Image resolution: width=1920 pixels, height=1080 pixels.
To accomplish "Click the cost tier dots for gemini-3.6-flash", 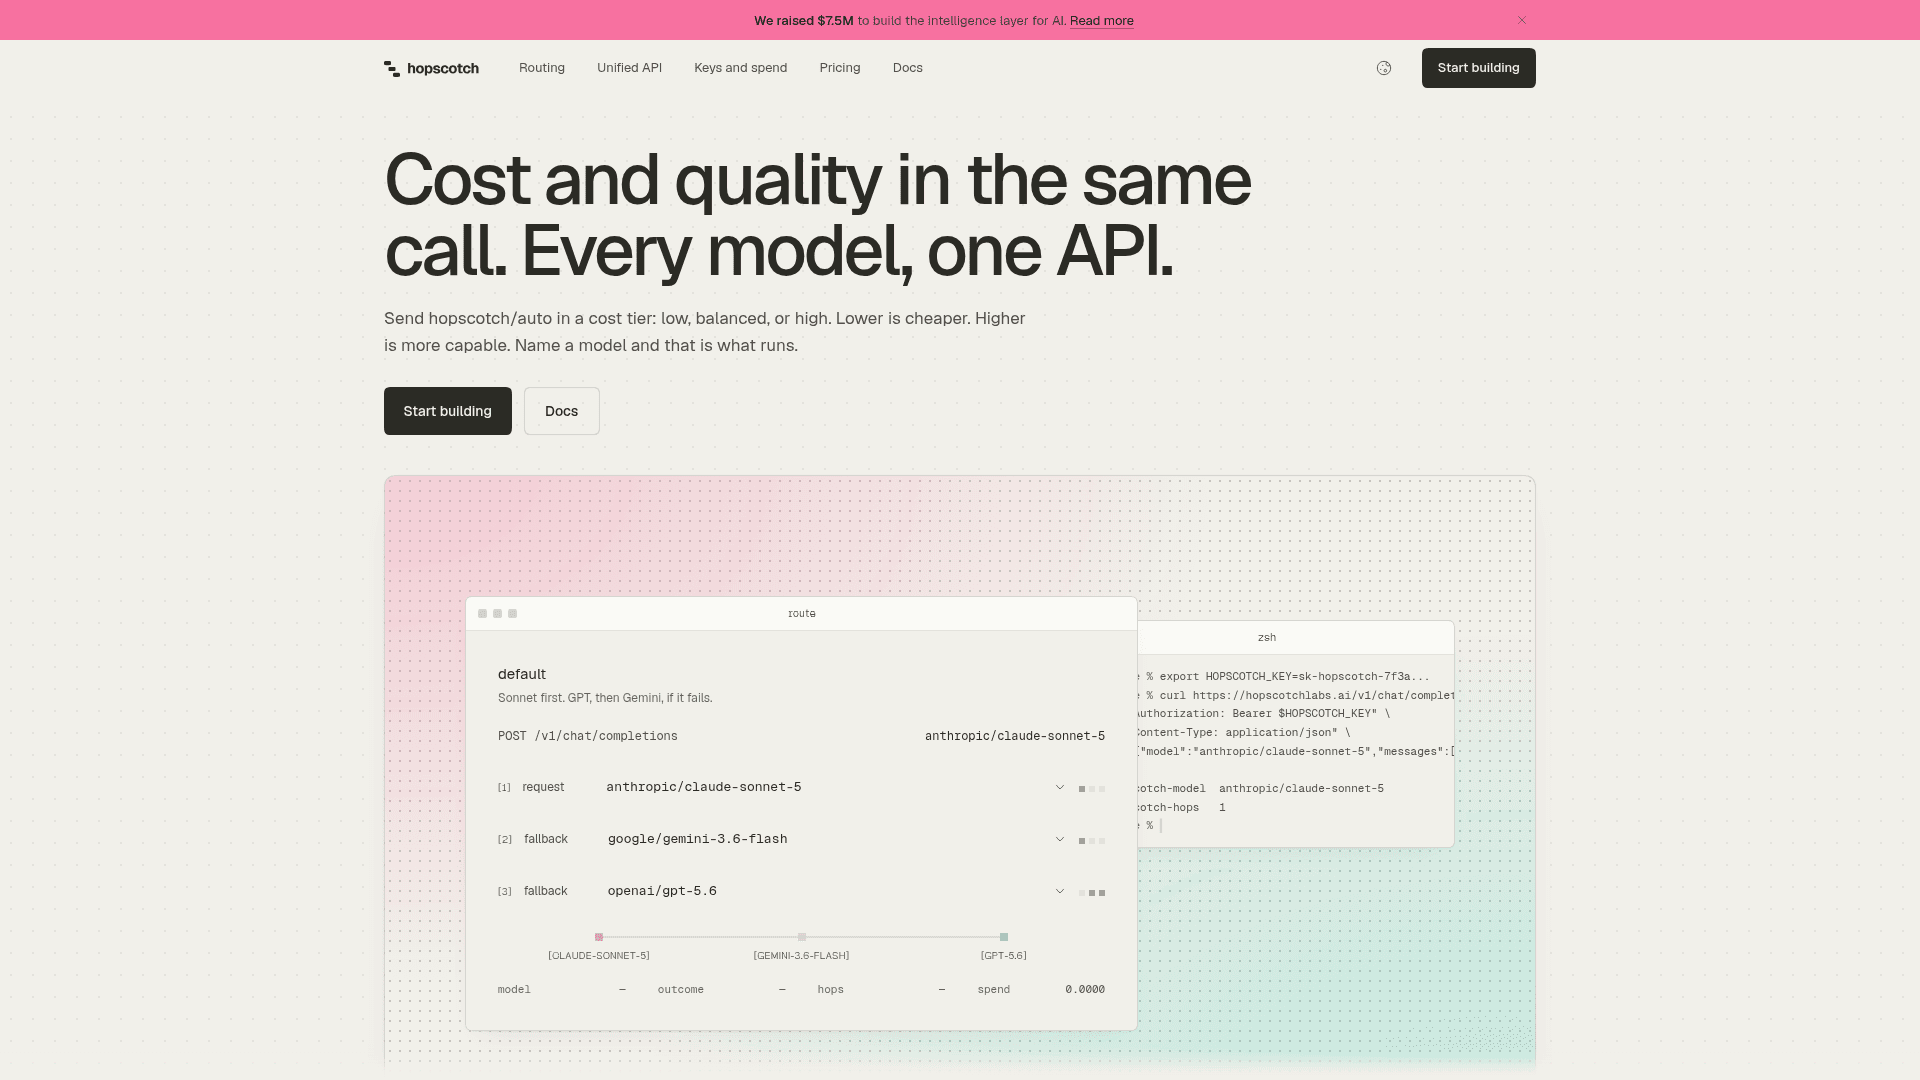I will (1092, 841).
